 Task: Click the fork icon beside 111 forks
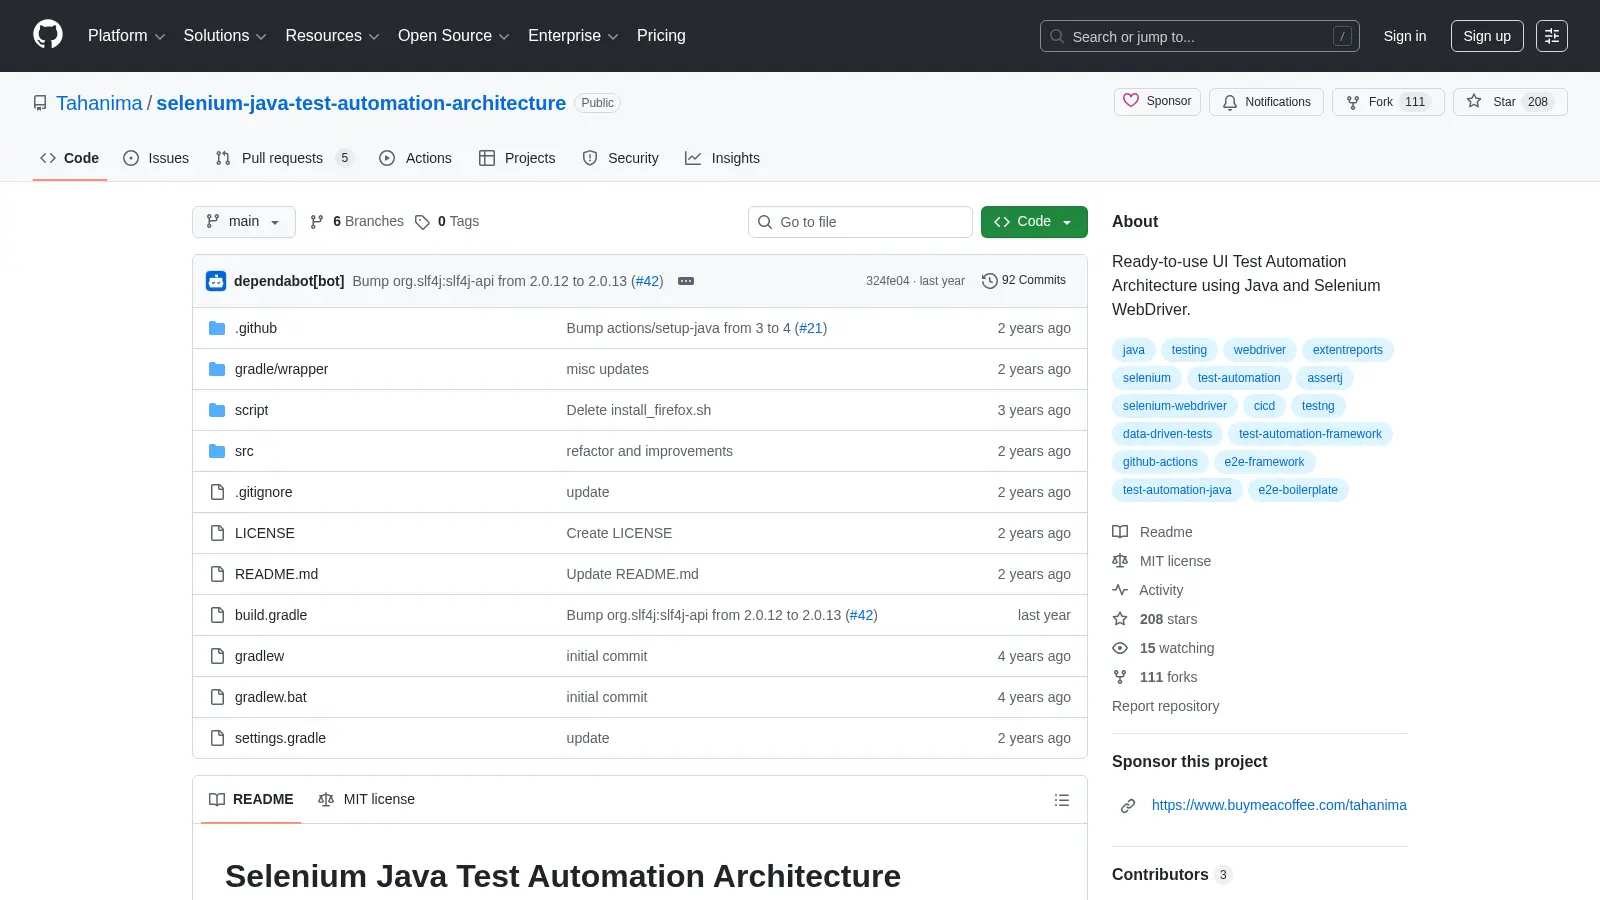coord(1120,677)
